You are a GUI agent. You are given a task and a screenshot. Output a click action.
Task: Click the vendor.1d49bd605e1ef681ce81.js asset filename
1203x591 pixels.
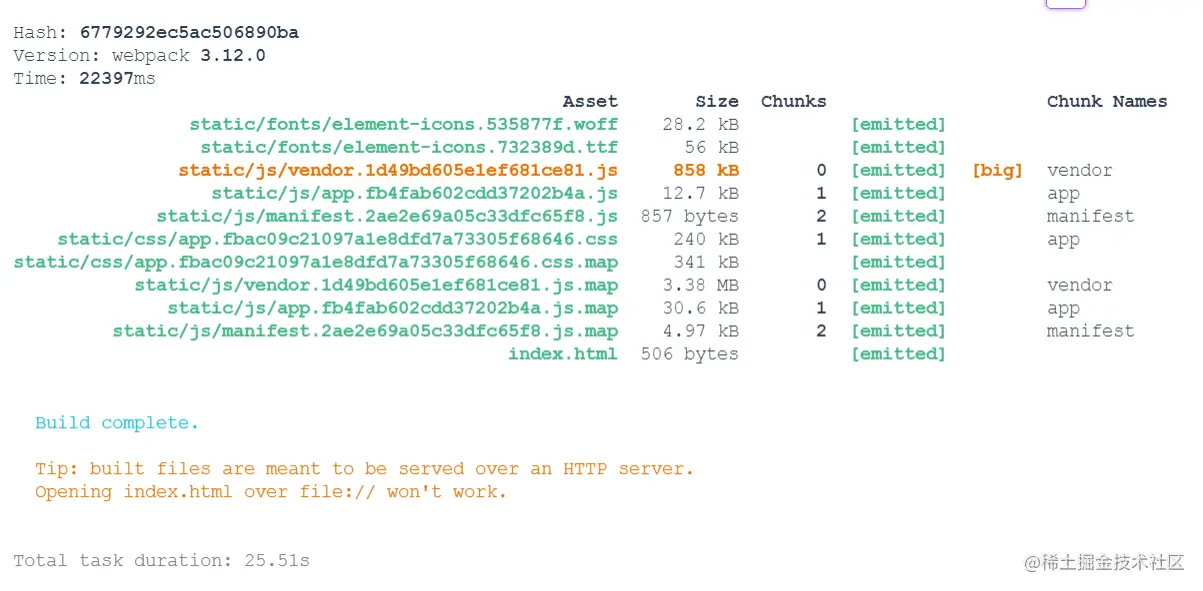pos(398,170)
